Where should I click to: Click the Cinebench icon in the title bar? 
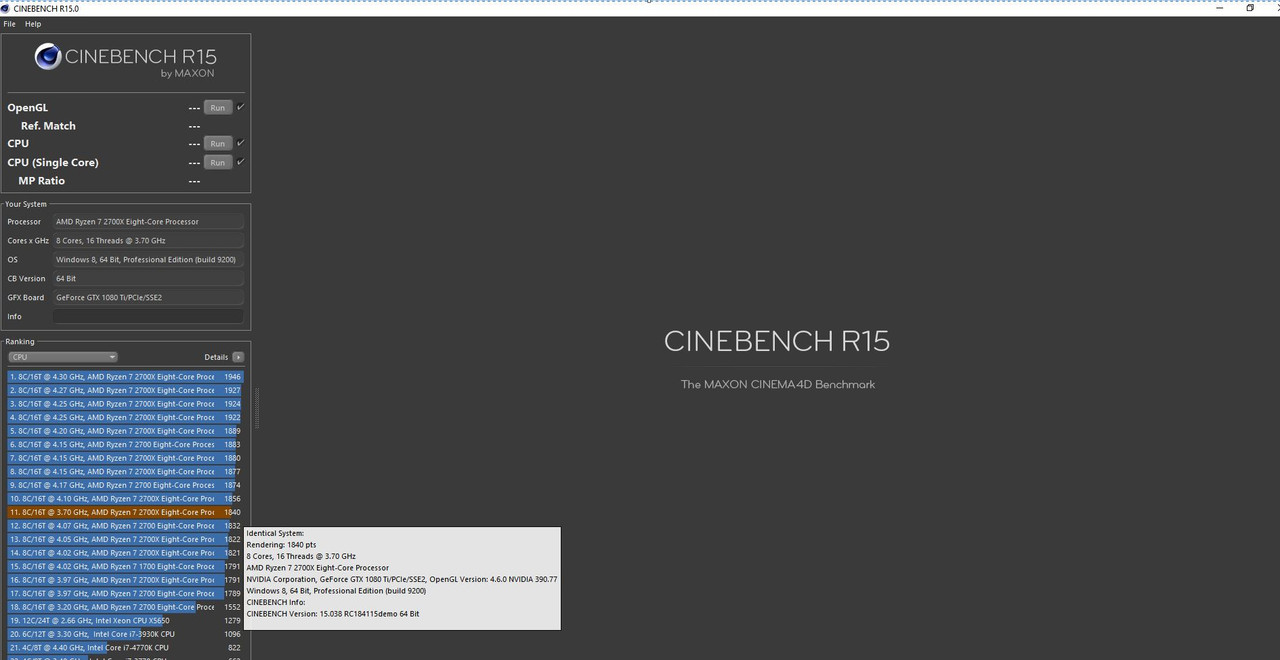[x=6, y=8]
